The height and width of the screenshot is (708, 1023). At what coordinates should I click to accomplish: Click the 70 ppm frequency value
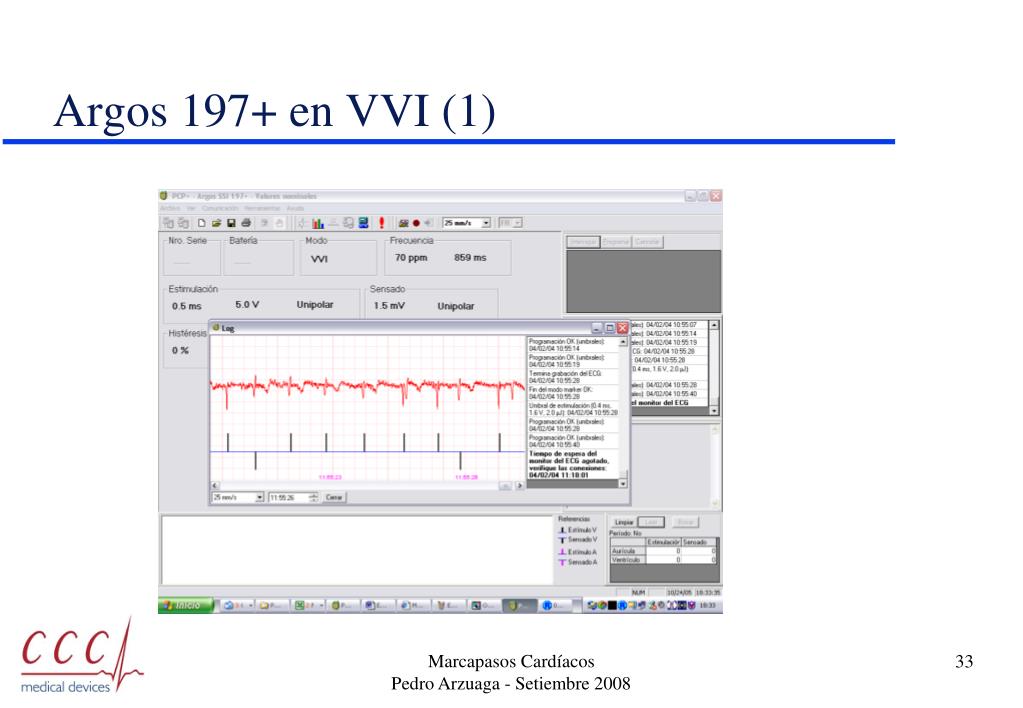point(411,258)
